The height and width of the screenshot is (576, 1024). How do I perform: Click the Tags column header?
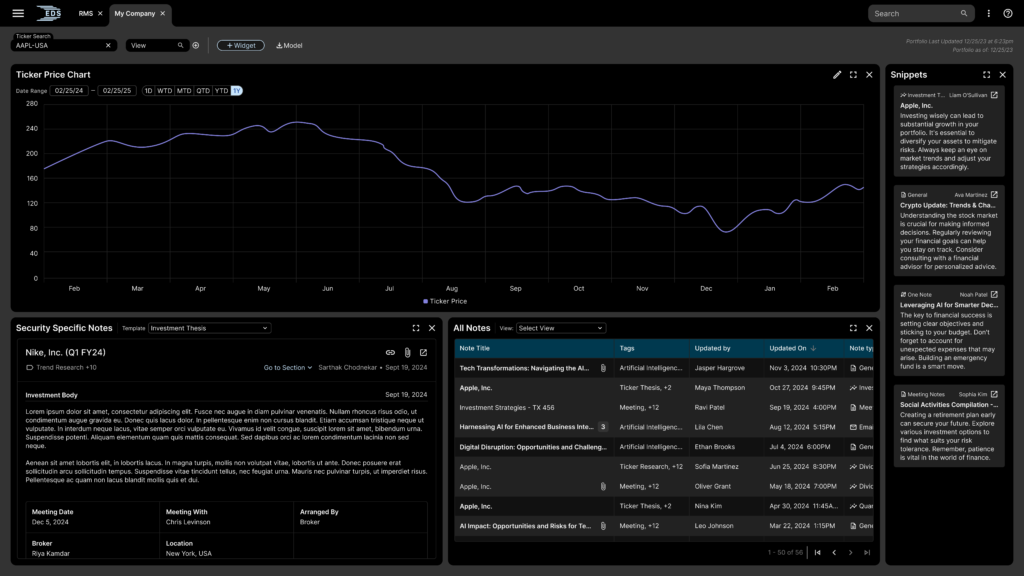pyautogui.click(x=652, y=349)
